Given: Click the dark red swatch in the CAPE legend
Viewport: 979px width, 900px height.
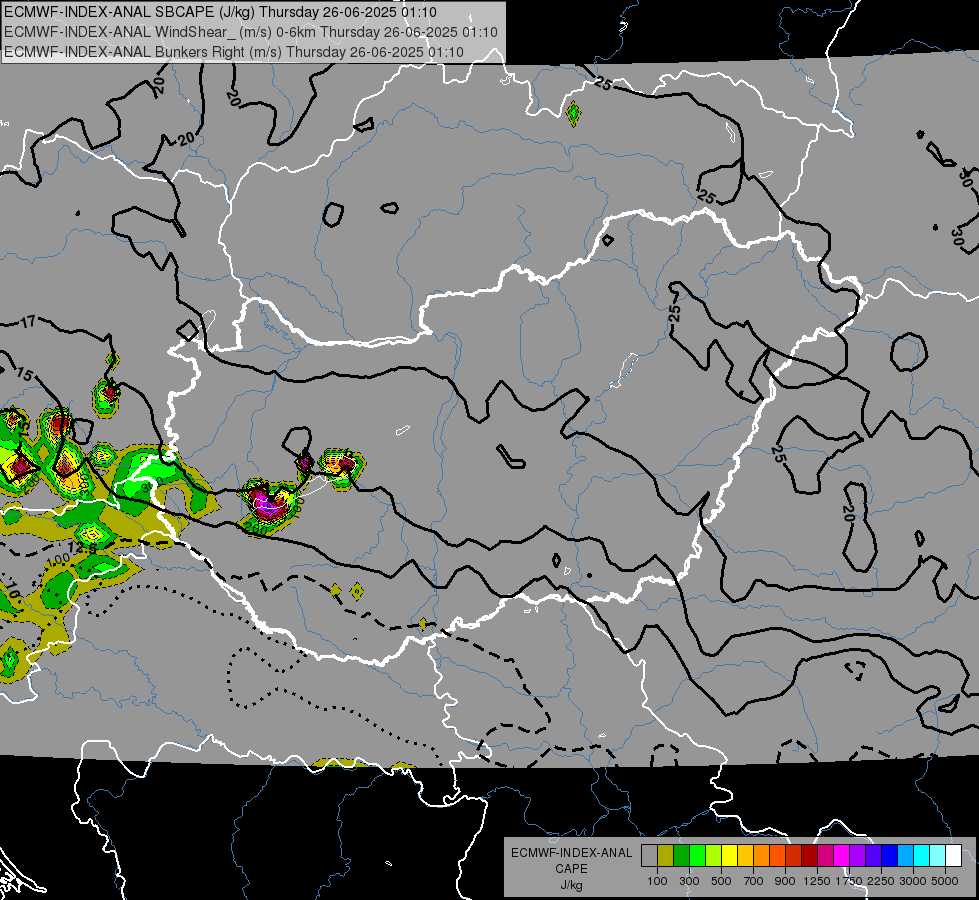Looking at the screenshot, I should coord(809,855).
